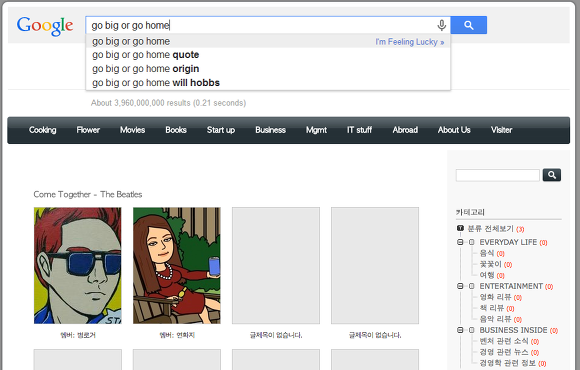Open the Visiter menu tab
Image resolution: width=580 pixels, height=370 pixels.
502,130
